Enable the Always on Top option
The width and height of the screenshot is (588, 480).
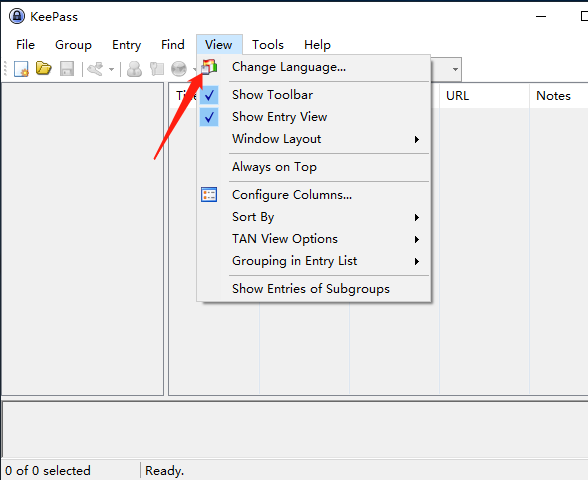[x=274, y=167]
